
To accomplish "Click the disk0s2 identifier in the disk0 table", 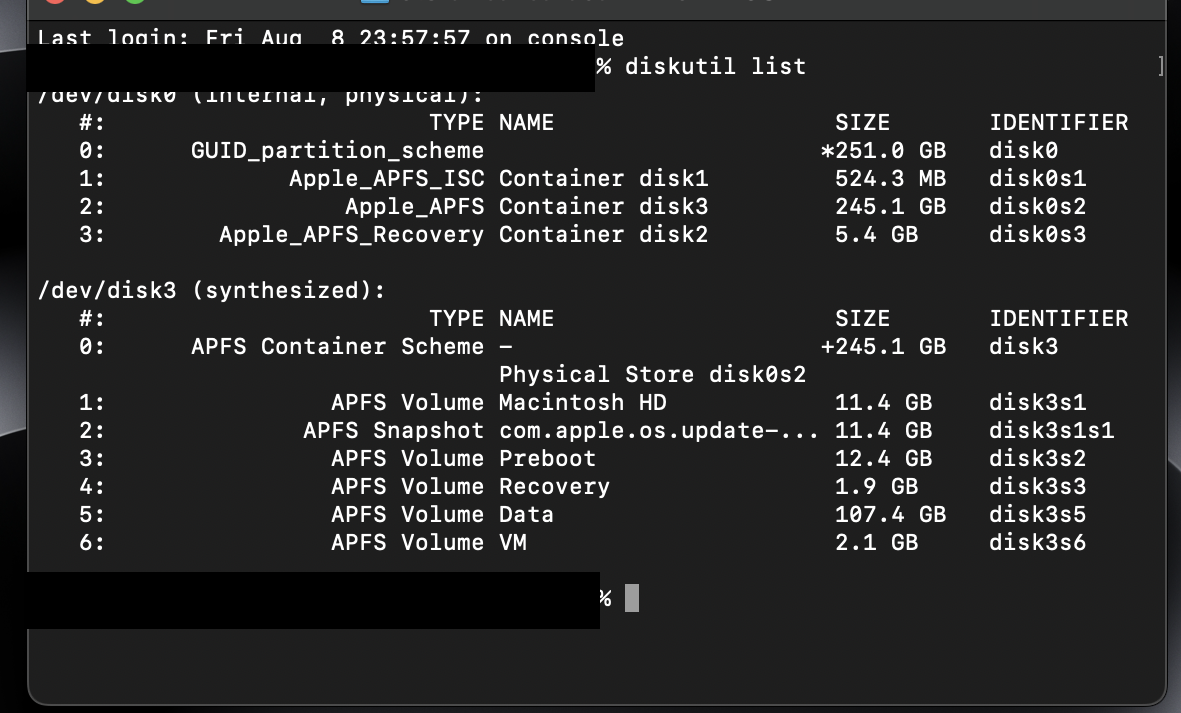I will tap(1037, 207).
